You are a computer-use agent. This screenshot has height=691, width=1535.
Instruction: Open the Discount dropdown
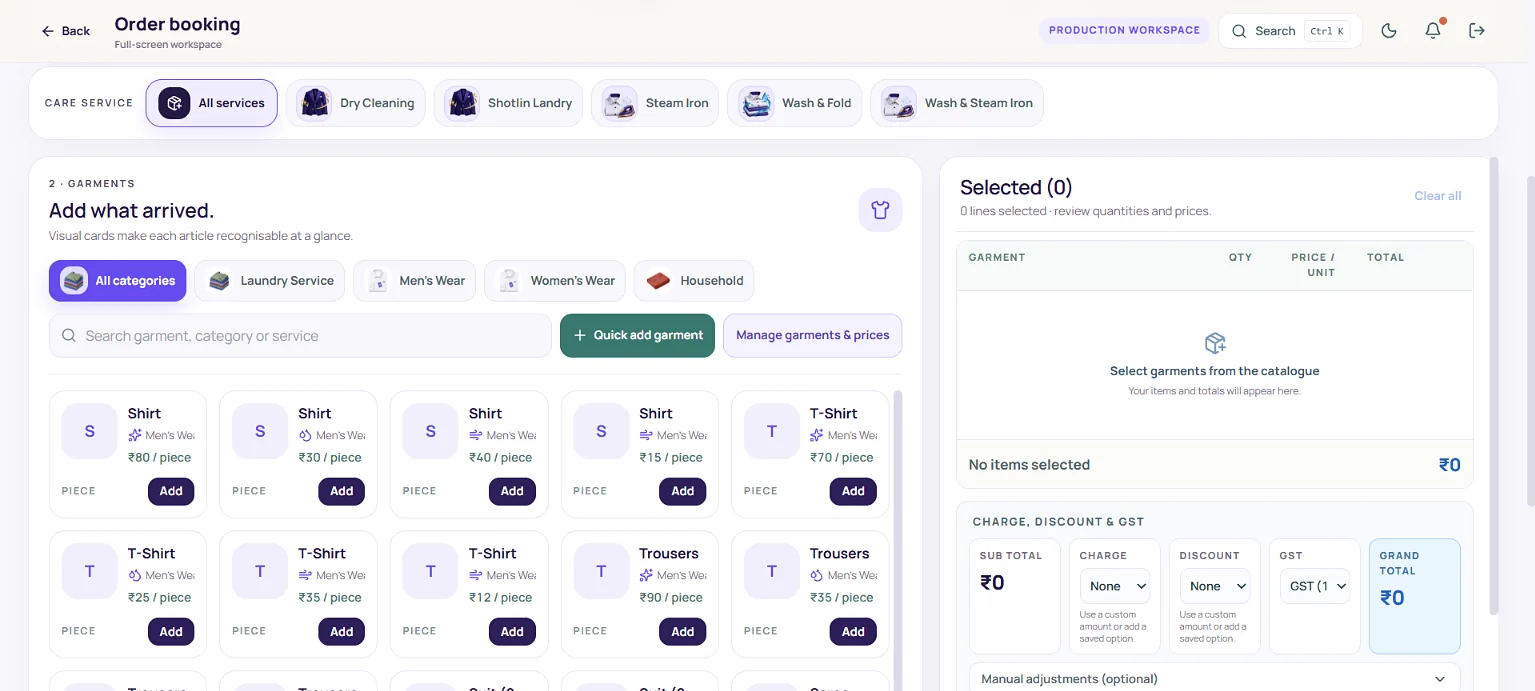pyautogui.click(x=1215, y=586)
